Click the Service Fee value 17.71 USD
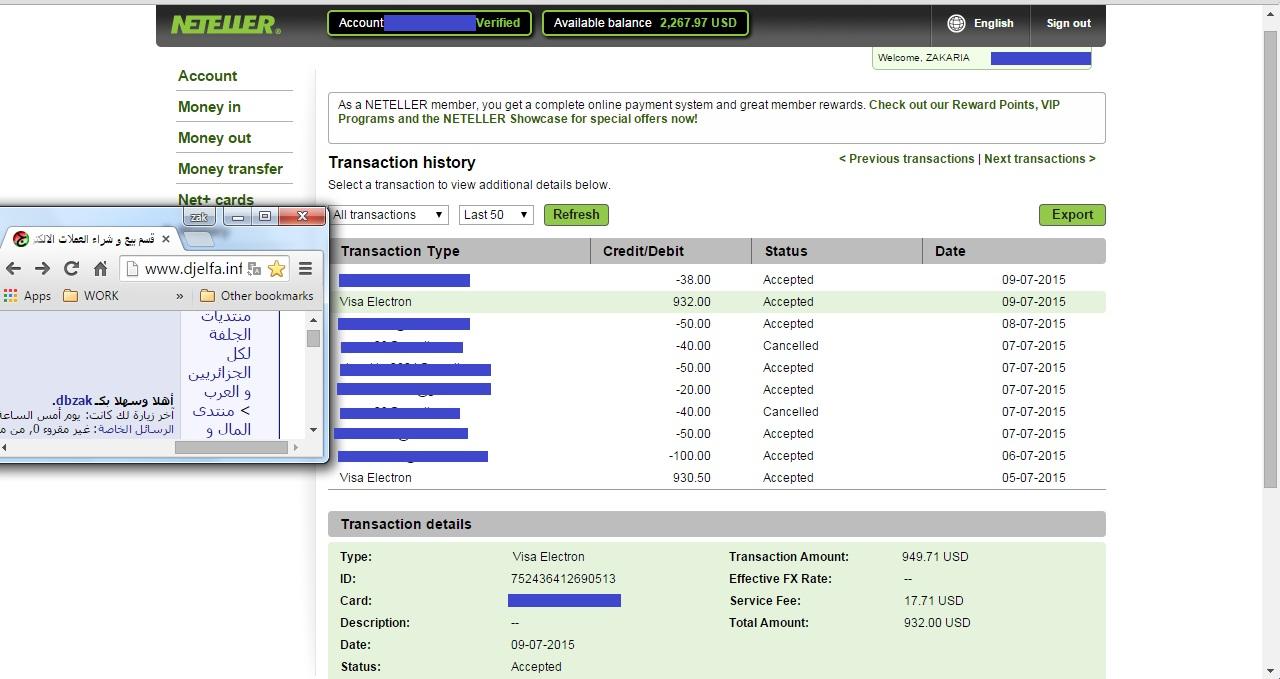The width and height of the screenshot is (1280, 679). (934, 601)
